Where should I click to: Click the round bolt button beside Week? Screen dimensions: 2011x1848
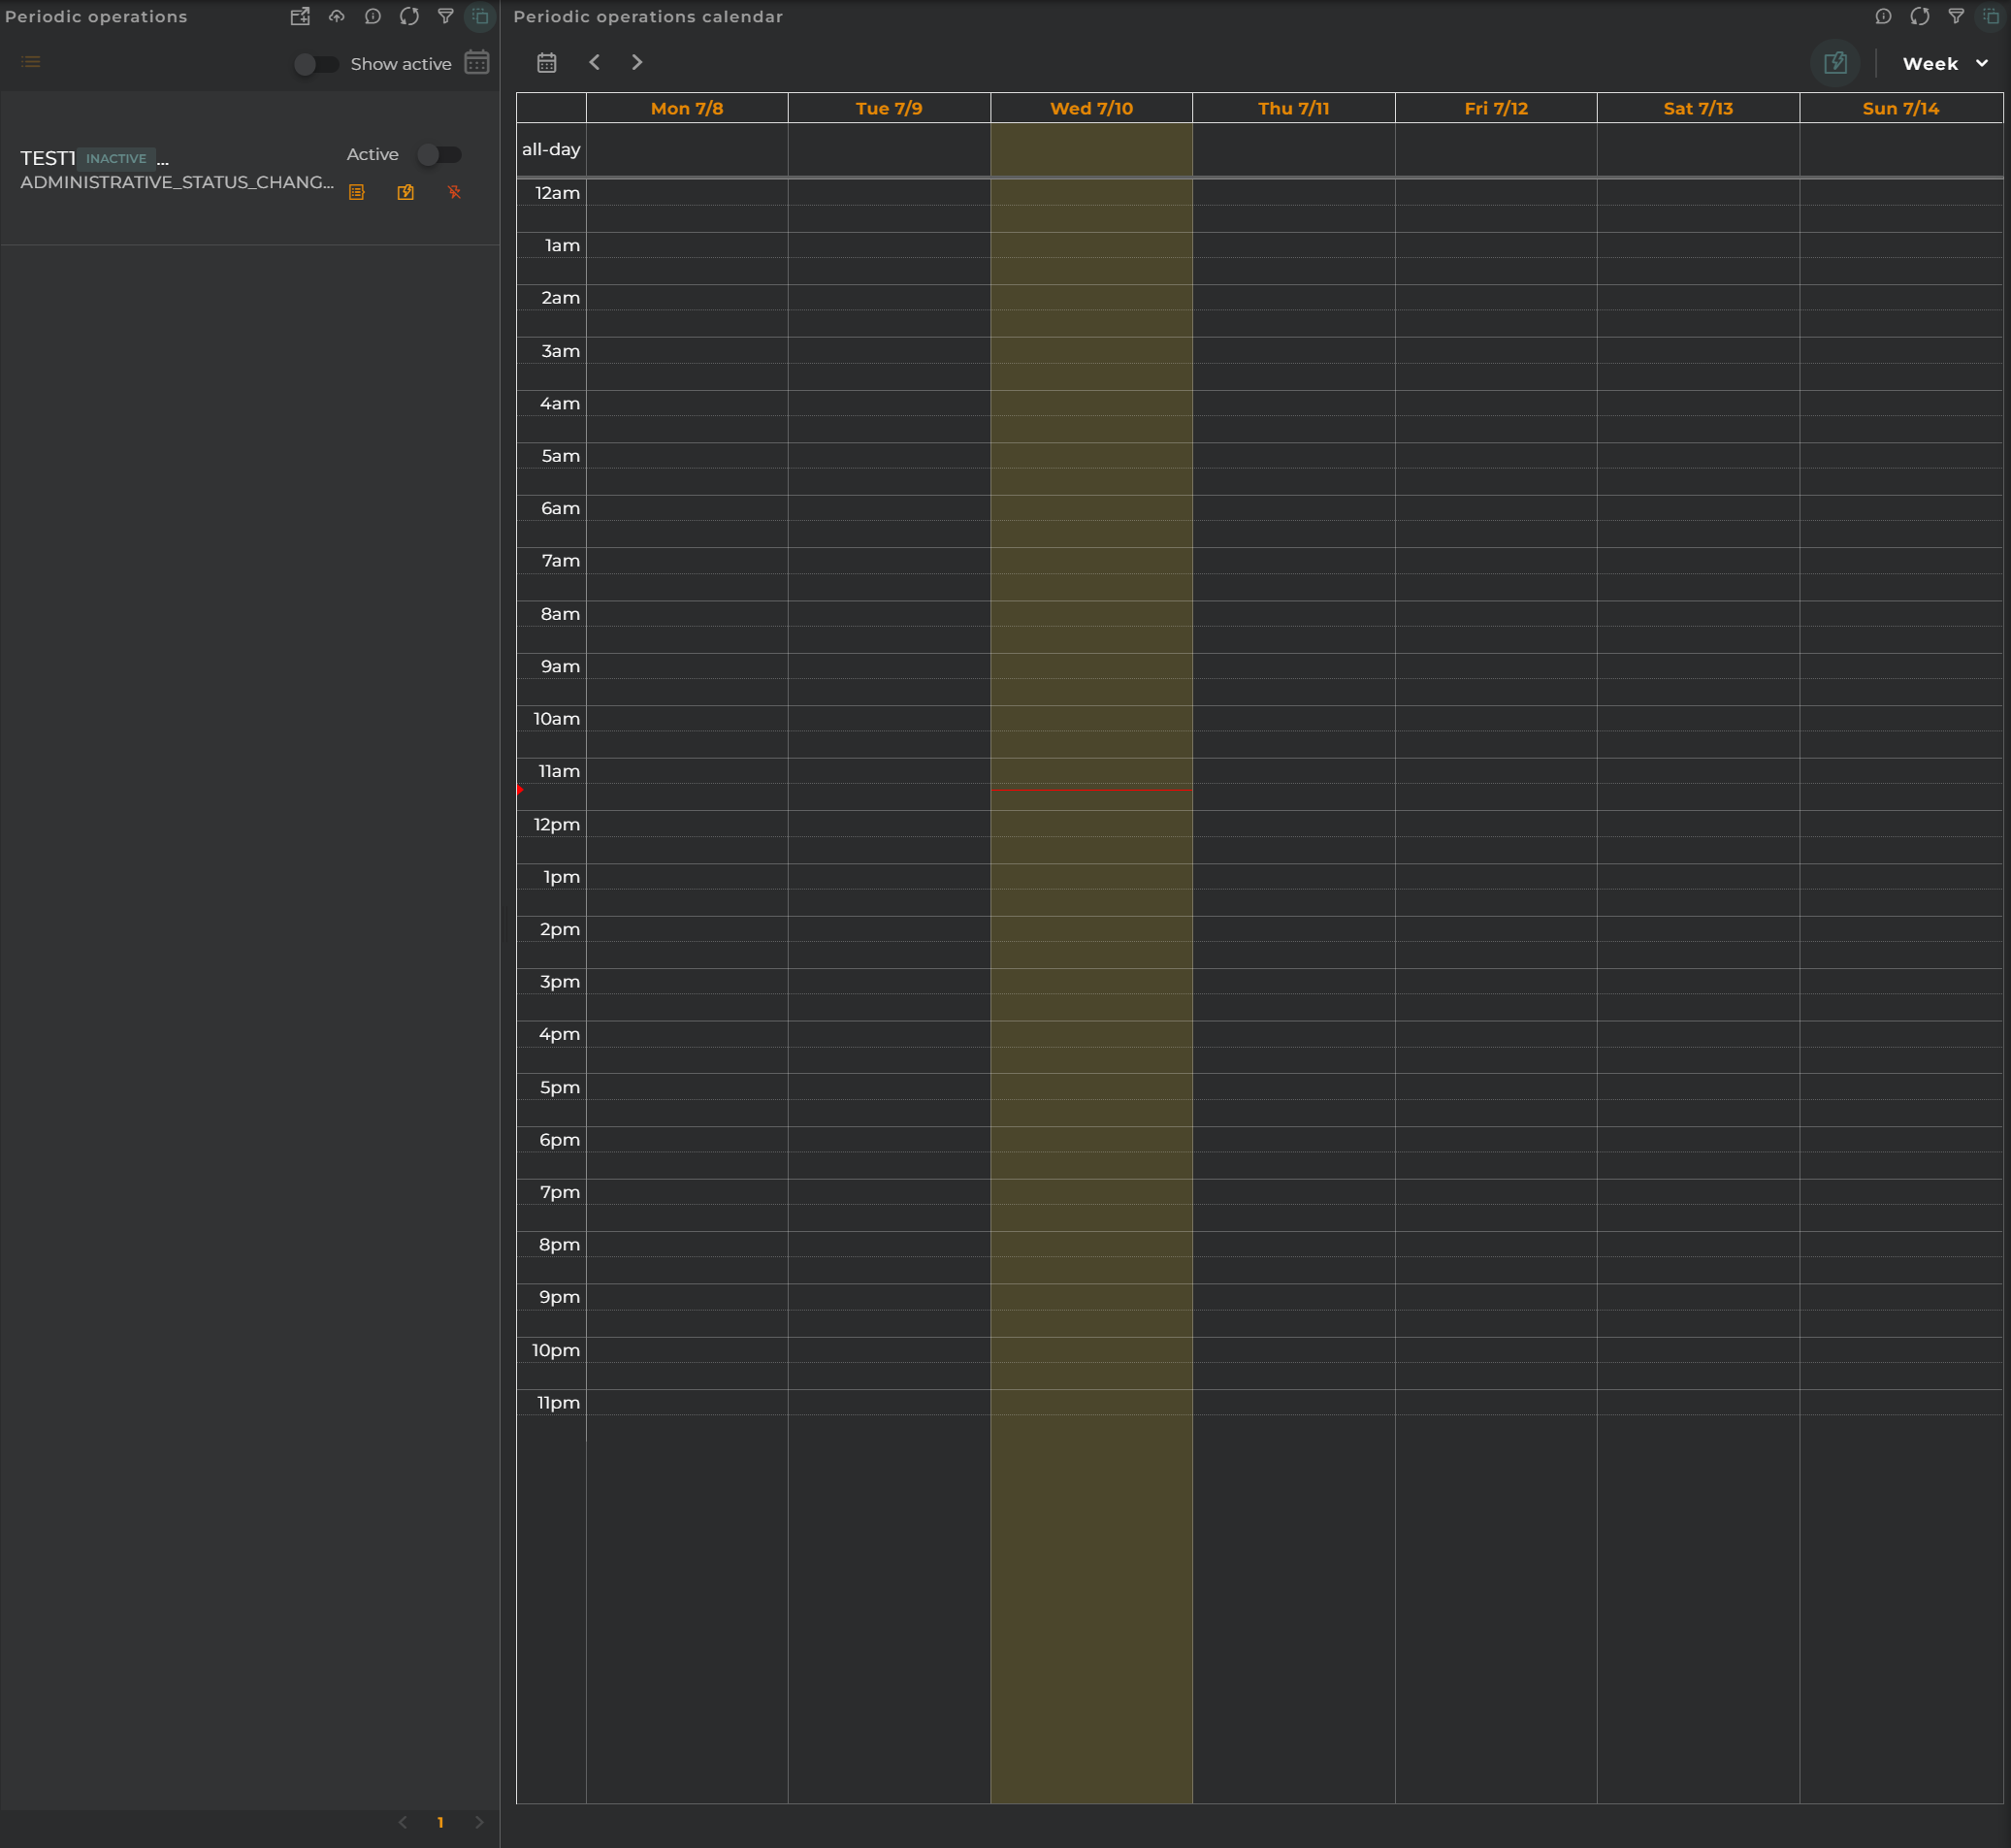(1835, 63)
